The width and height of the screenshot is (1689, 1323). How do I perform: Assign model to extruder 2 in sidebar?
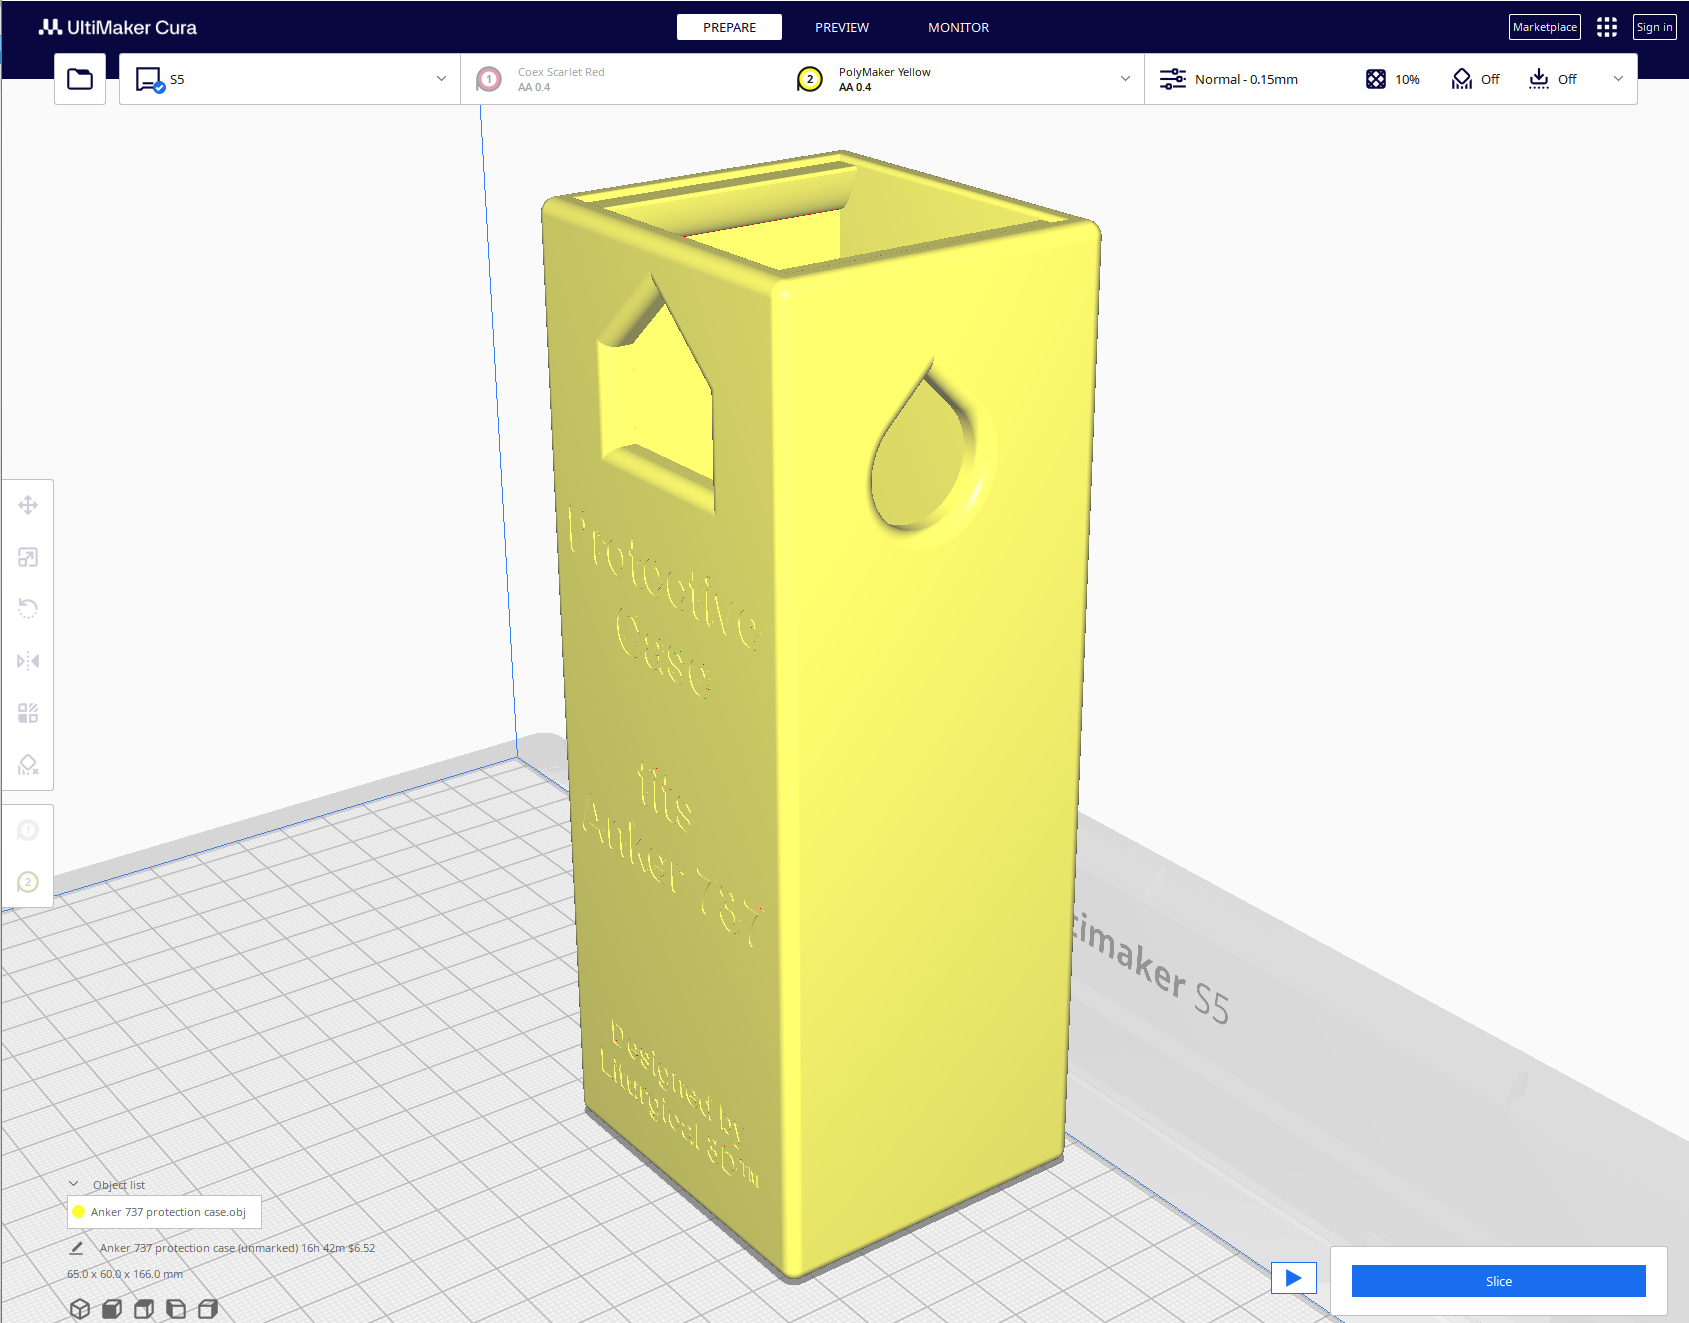tap(28, 882)
